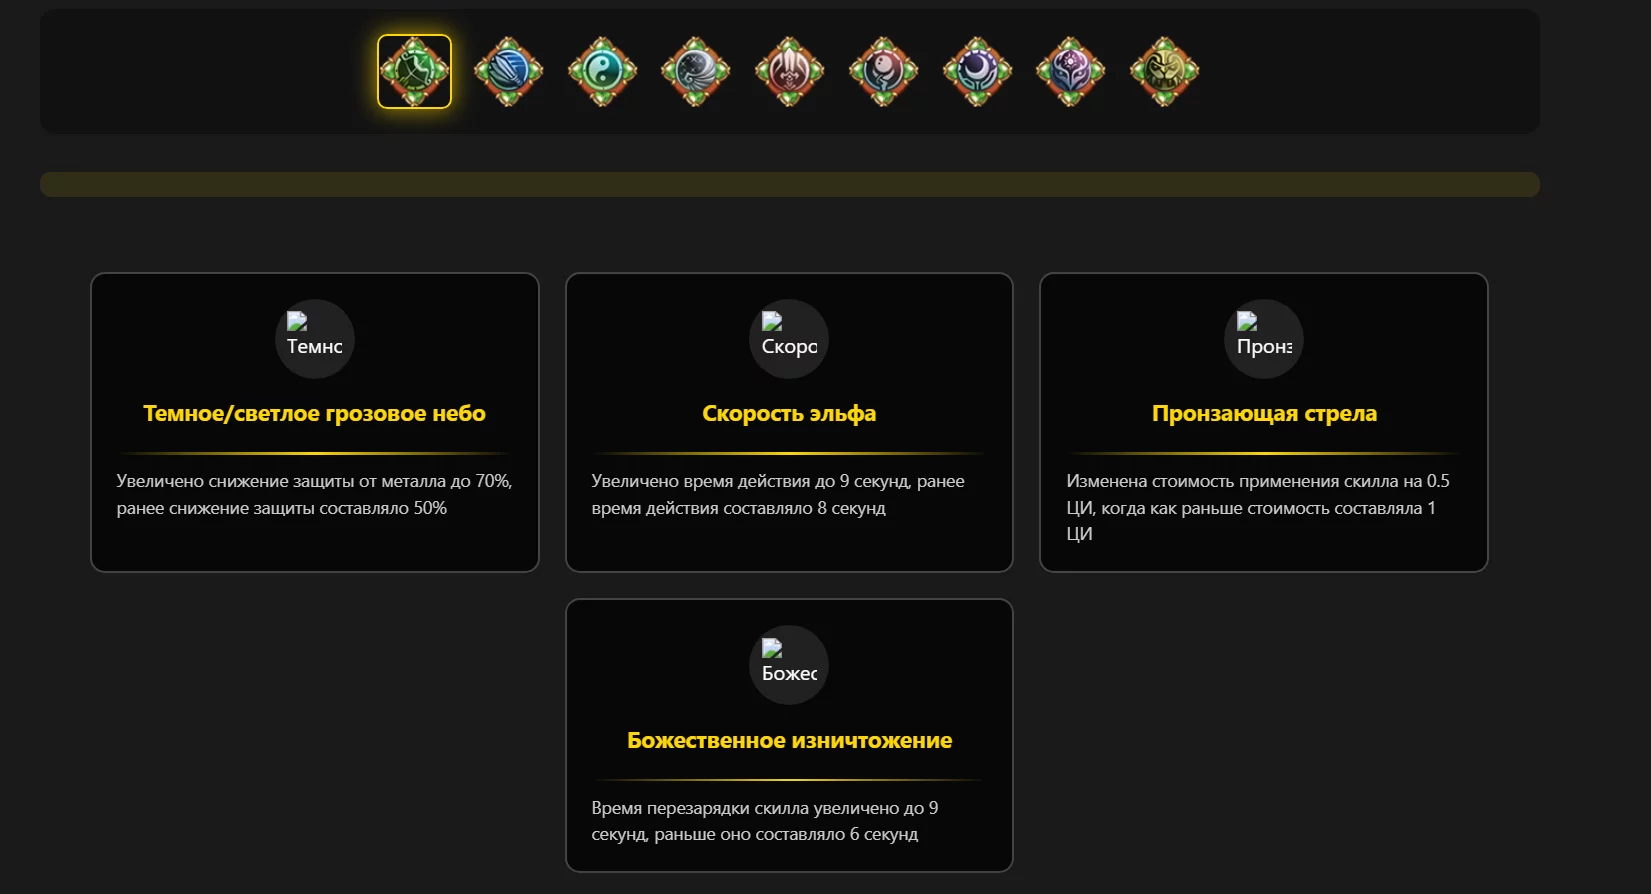Select the silver wing class icon

(695, 71)
